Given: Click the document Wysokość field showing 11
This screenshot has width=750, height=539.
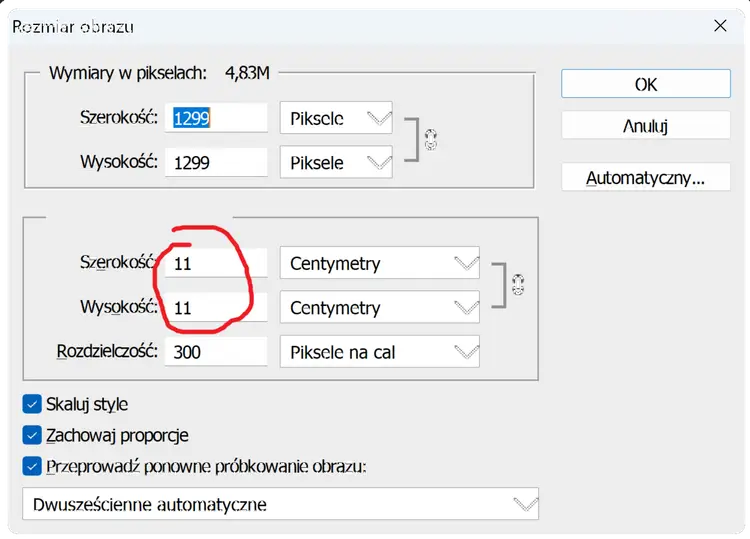Looking at the screenshot, I should (x=216, y=307).
